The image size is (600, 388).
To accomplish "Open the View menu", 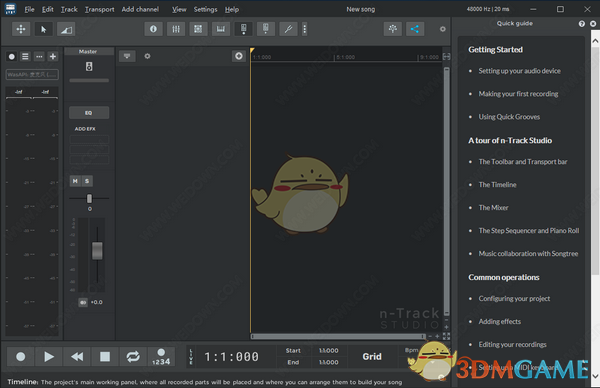I will 179,10.
